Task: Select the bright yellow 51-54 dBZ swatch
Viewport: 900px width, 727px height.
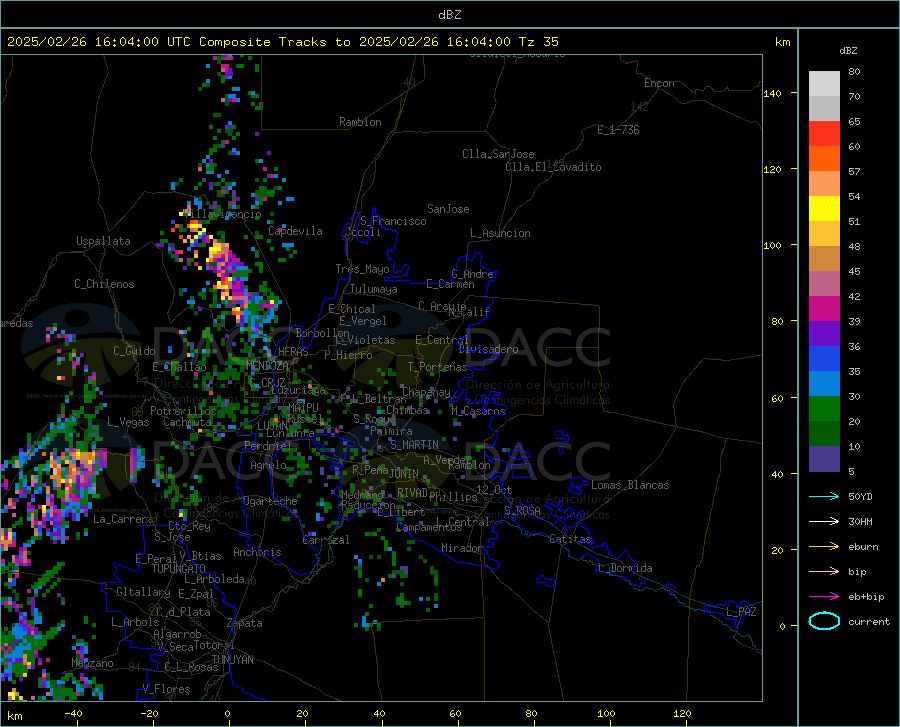Action: (x=824, y=209)
